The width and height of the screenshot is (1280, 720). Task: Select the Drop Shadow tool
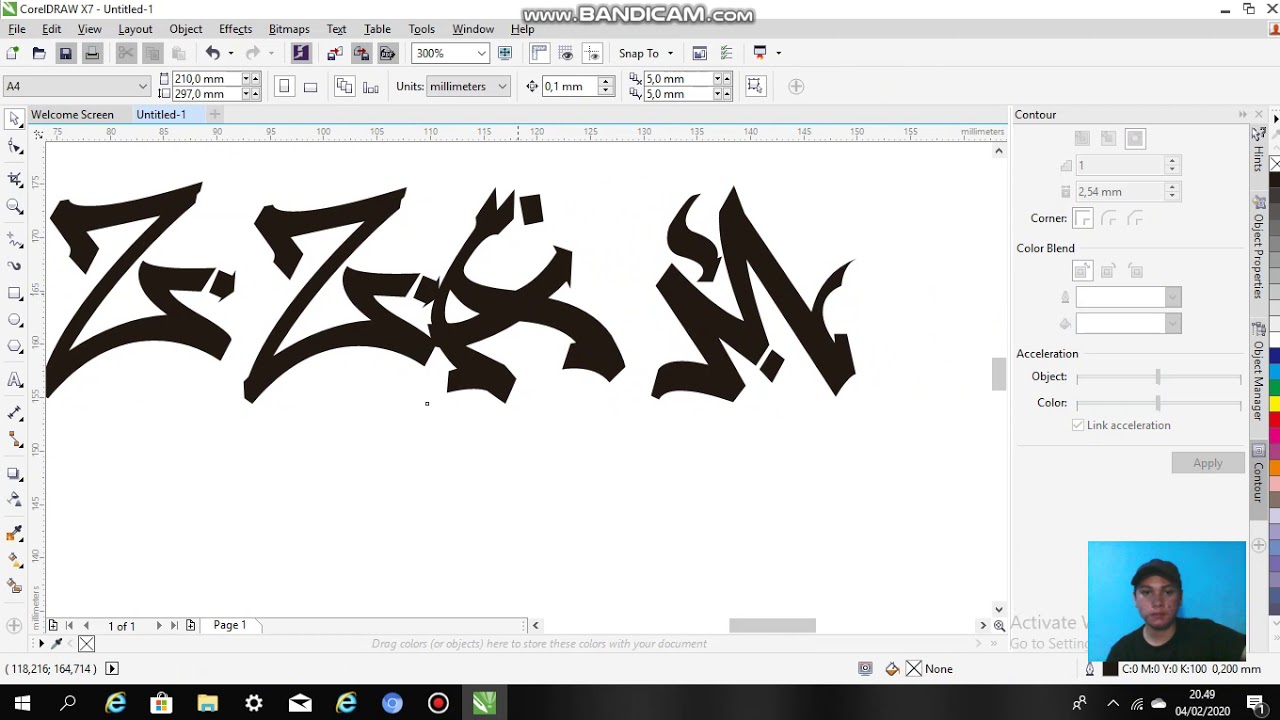coord(15,473)
